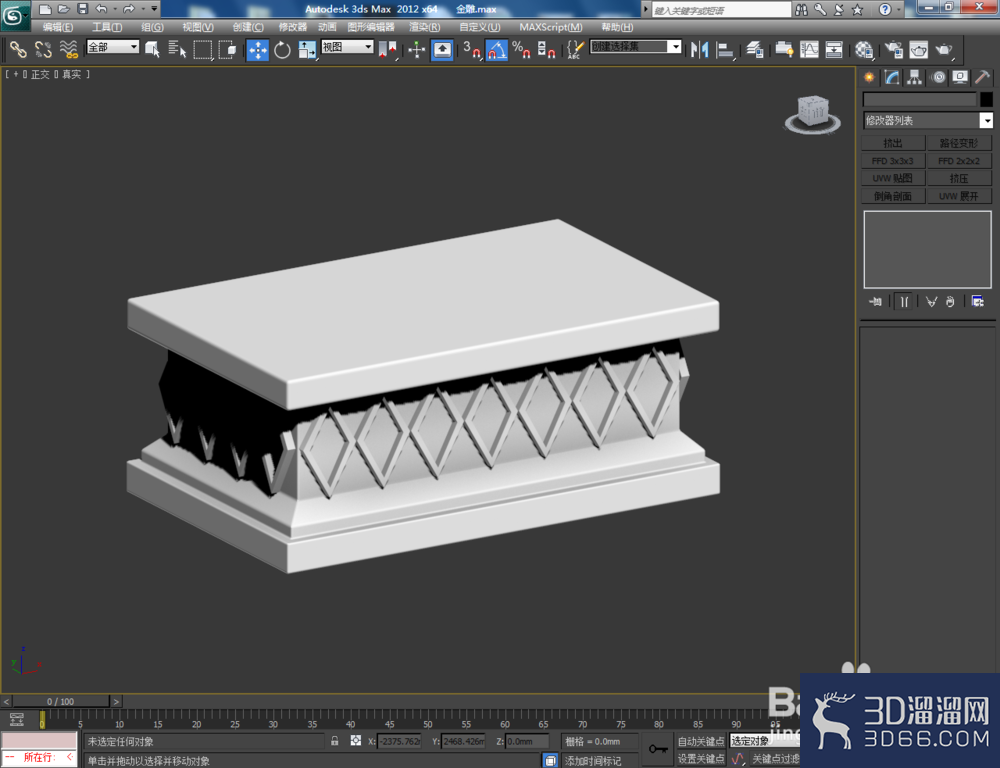Open the 3ds Max application menu button
The image size is (1000, 768).
tap(15, 16)
